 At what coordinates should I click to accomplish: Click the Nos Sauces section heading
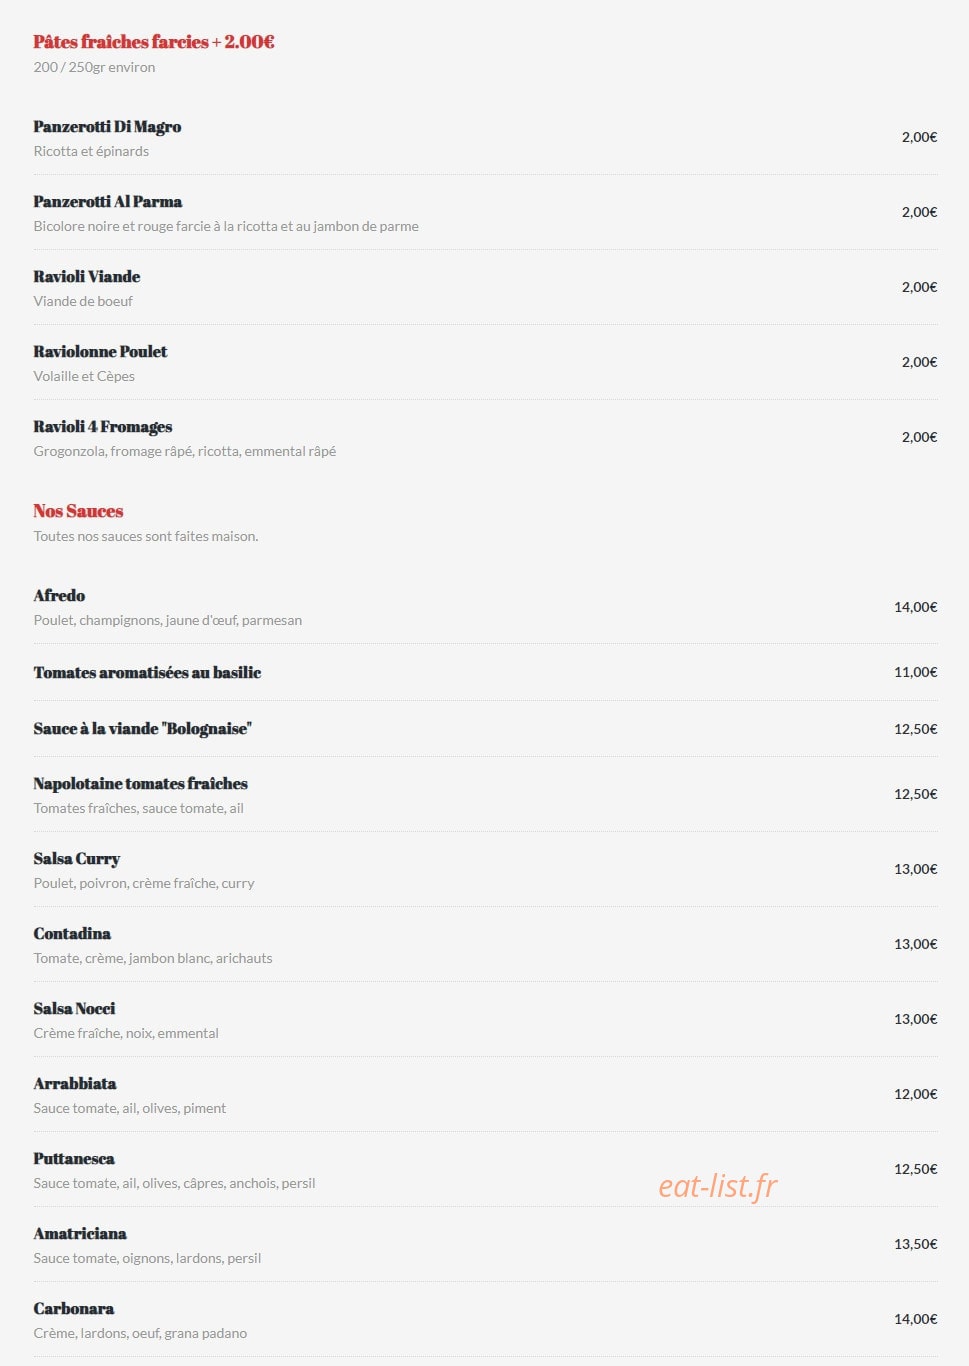tap(78, 511)
